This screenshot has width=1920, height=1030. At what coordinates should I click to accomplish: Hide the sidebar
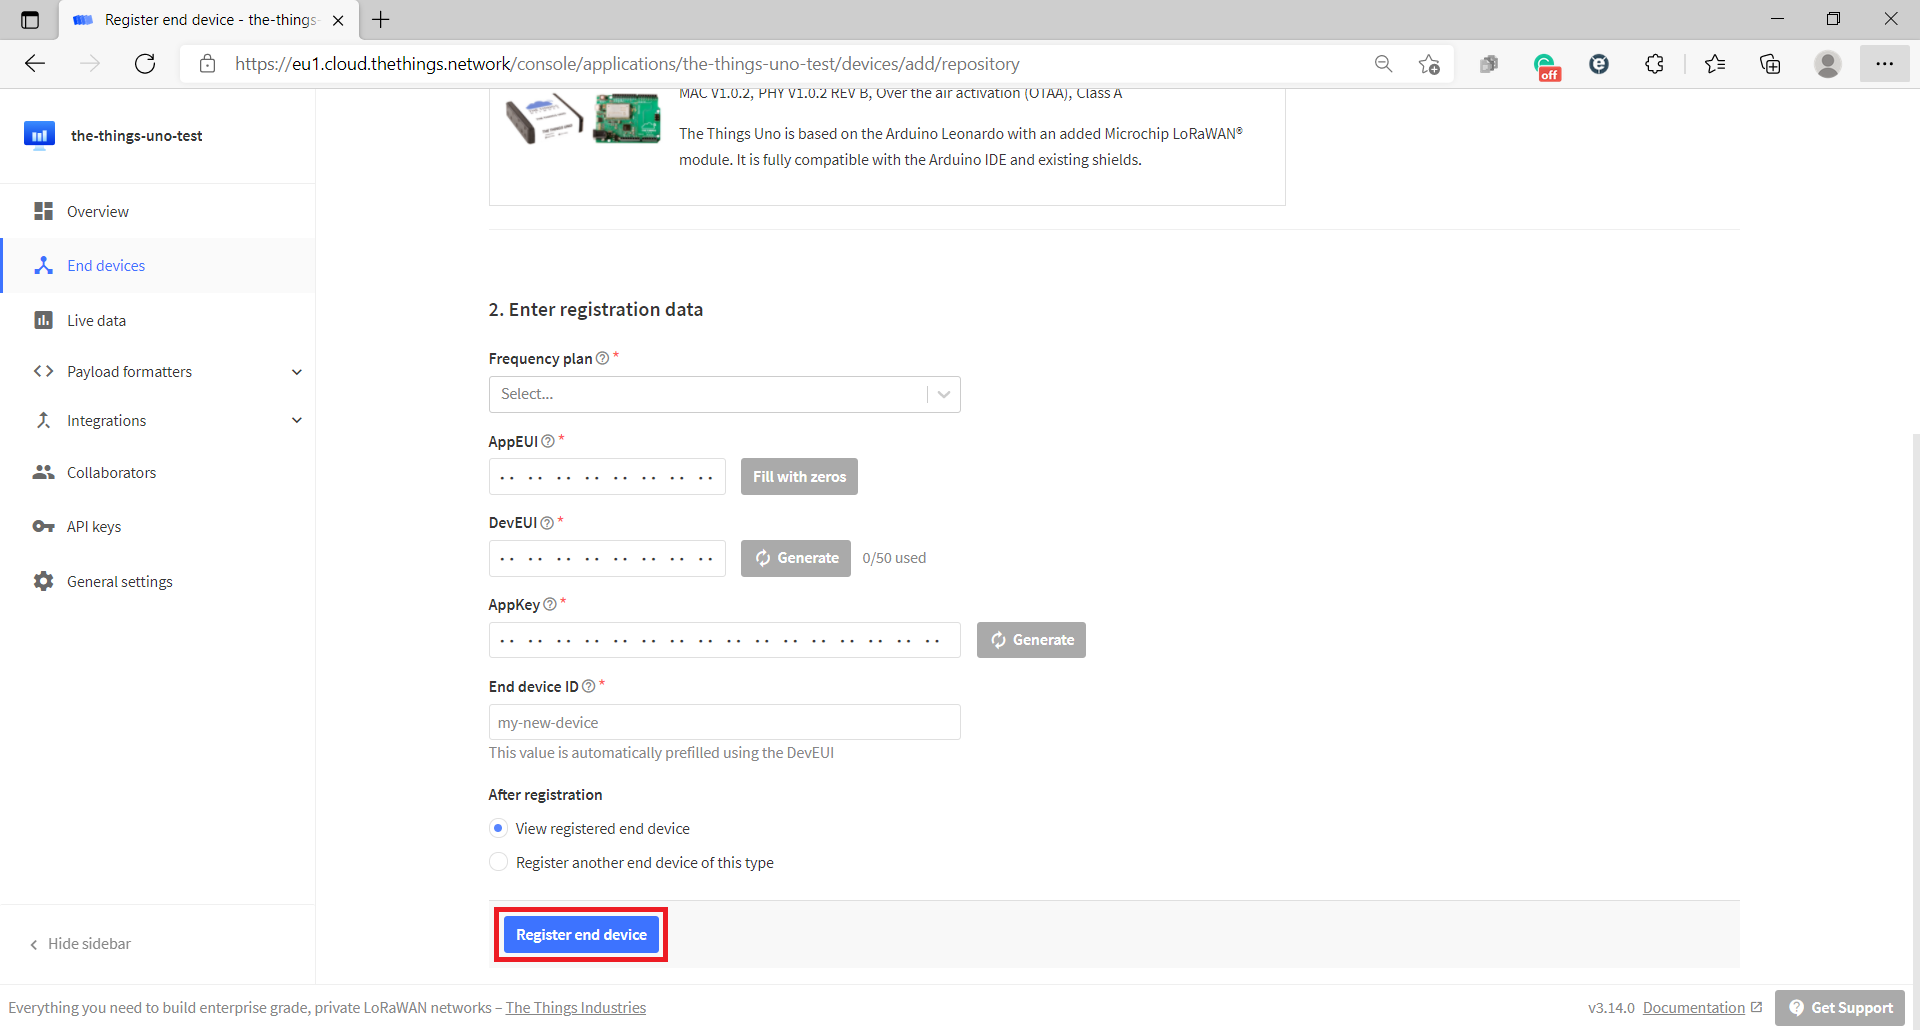click(x=88, y=943)
